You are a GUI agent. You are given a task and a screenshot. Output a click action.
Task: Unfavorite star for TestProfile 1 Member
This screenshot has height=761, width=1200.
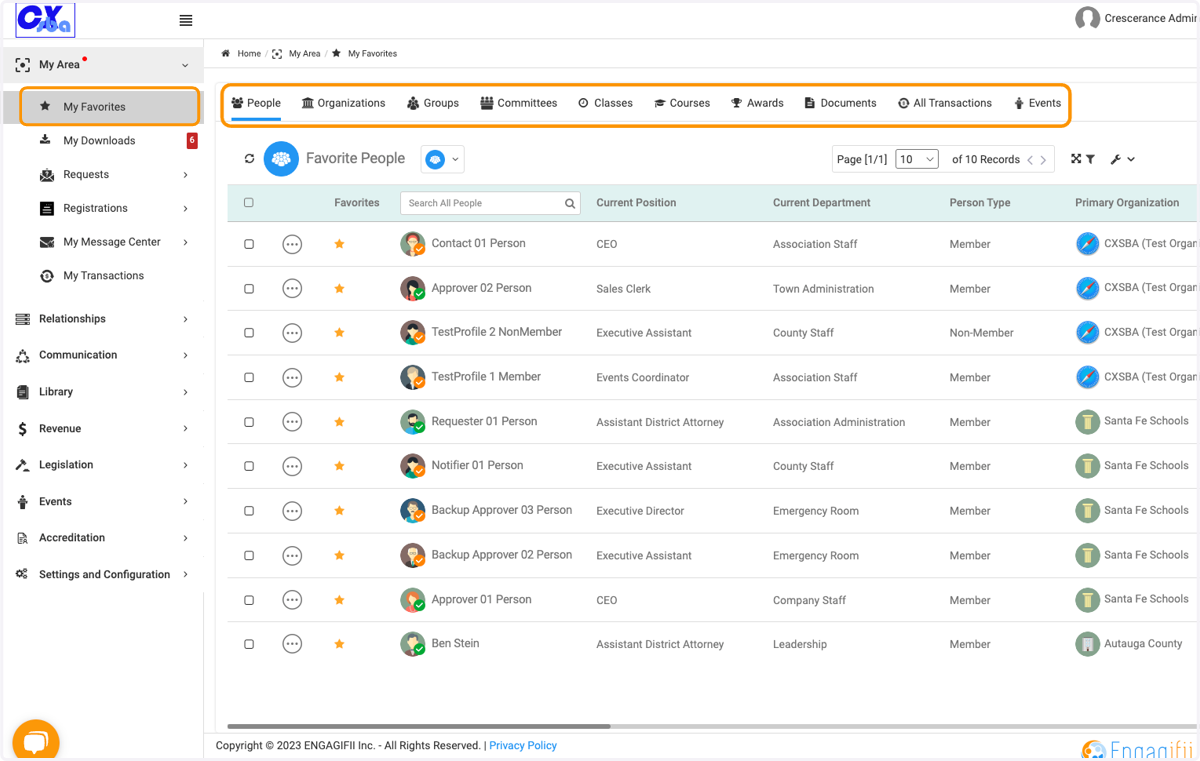[340, 377]
